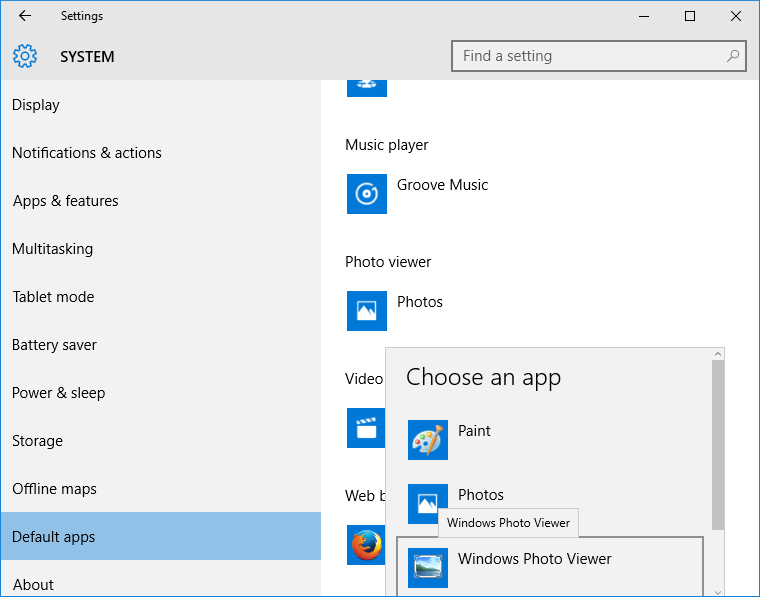
Task: Click the video player clapperboard icon
Action: pyautogui.click(x=366, y=428)
